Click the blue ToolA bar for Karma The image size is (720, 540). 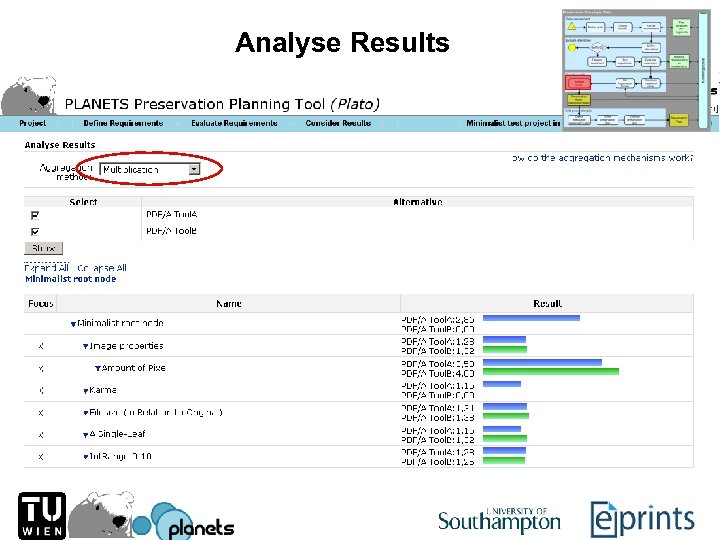pyautogui.click(x=502, y=384)
